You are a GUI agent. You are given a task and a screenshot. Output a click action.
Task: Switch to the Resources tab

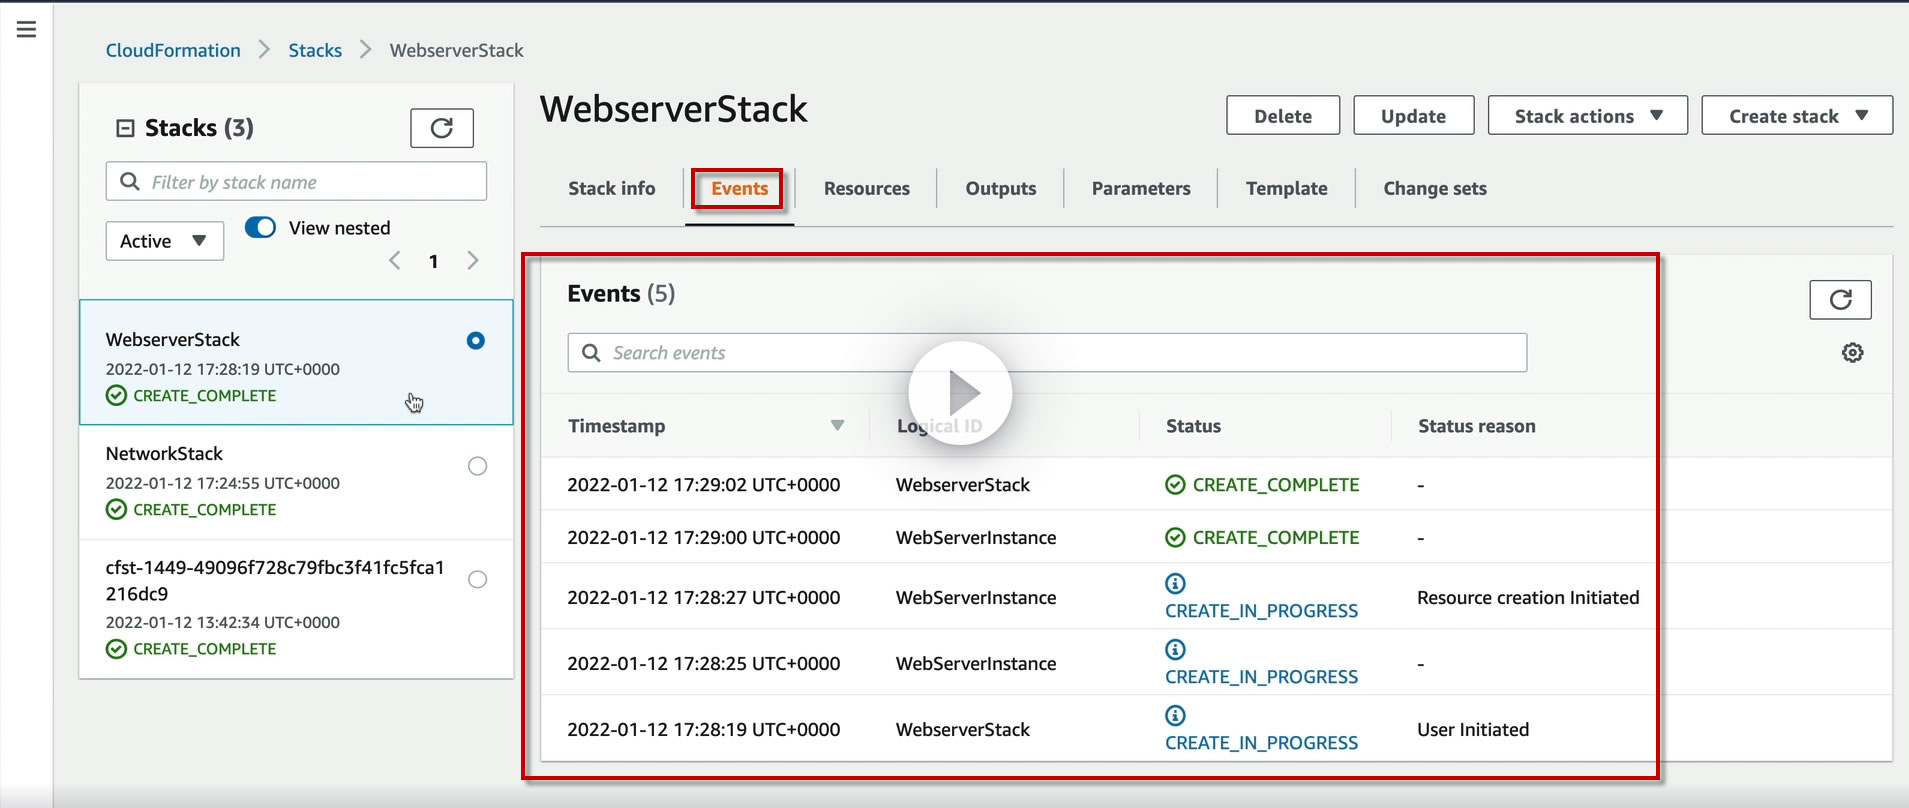click(867, 188)
